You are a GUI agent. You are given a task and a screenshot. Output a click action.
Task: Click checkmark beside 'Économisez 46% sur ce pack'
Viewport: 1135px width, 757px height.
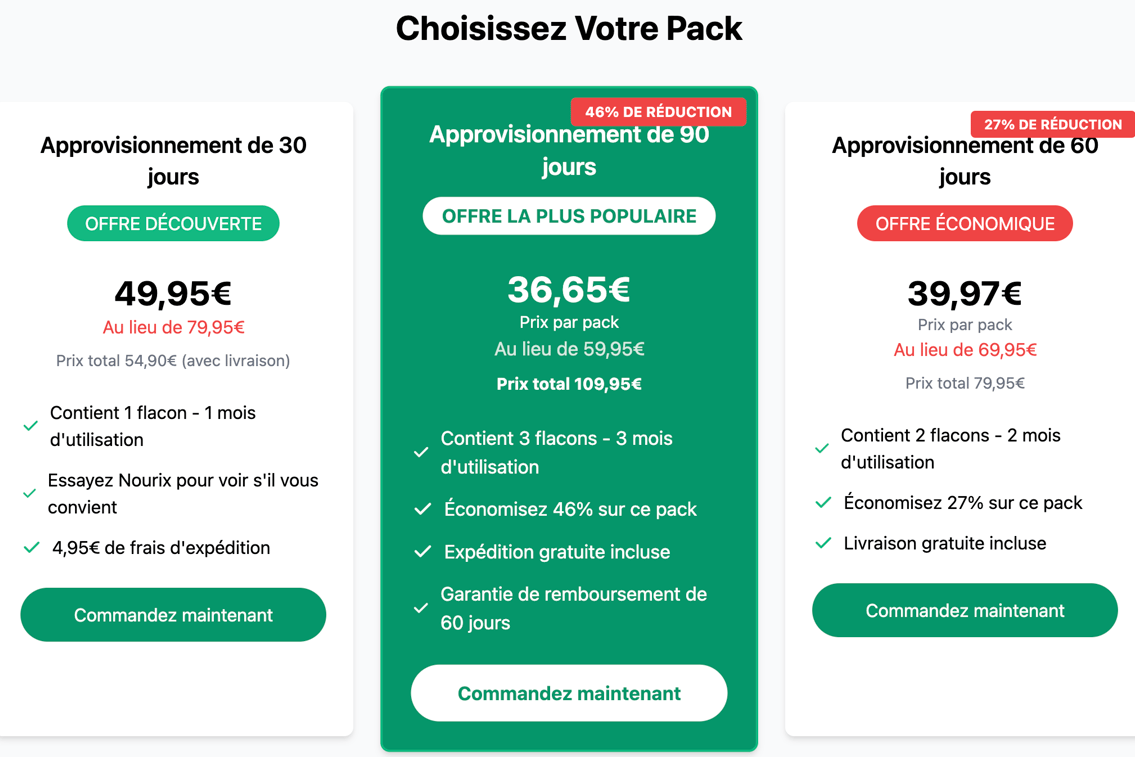(x=423, y=509)
